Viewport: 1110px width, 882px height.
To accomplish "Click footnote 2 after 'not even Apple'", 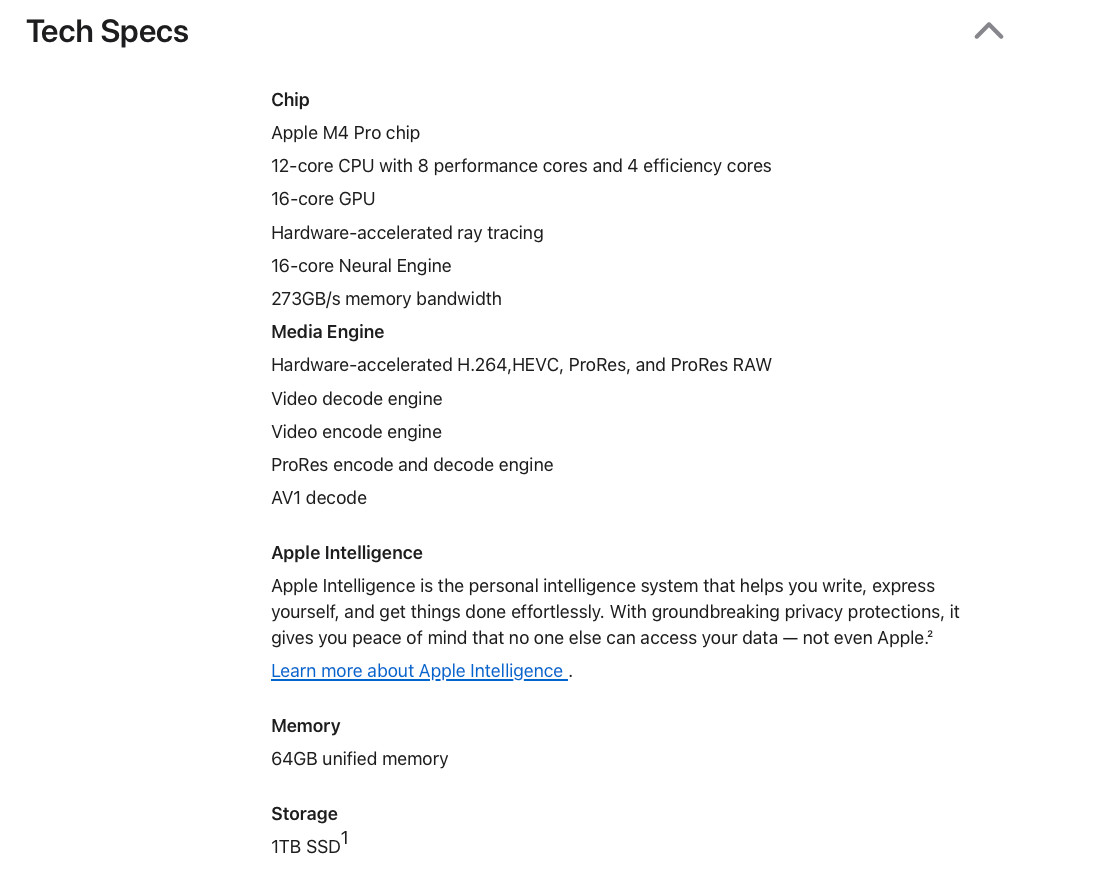I will click(x=929, y=634).
